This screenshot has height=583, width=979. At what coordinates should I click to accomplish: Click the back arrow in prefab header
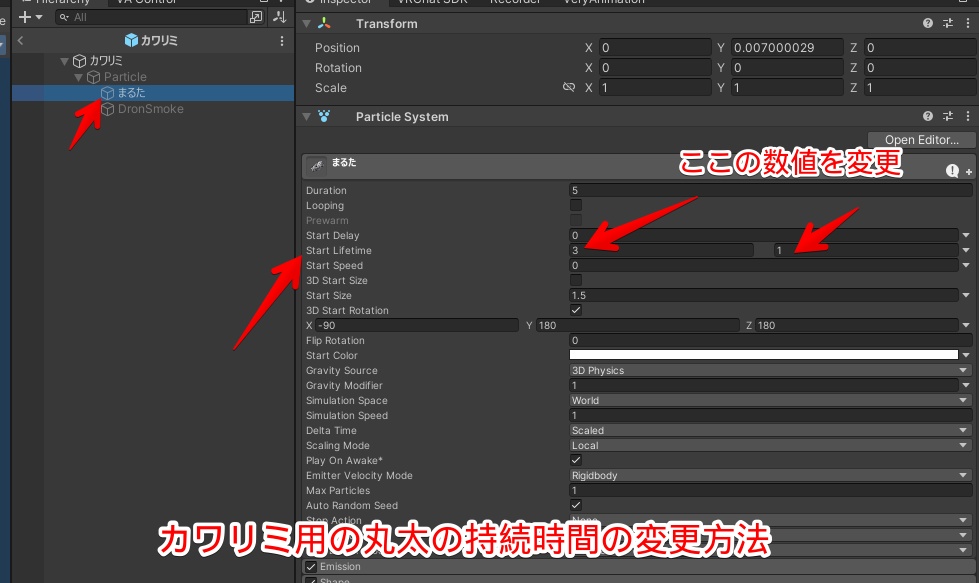point(19,40)
